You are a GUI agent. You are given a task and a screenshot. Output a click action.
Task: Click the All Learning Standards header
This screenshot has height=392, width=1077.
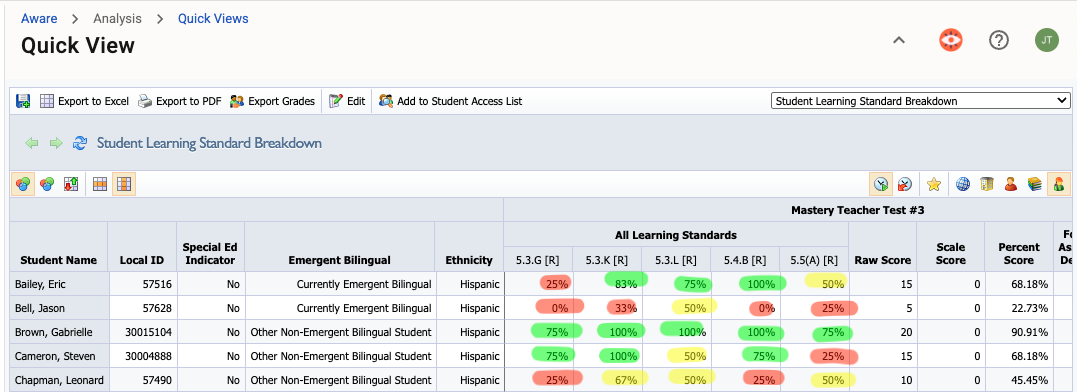[x=676, y=235]
